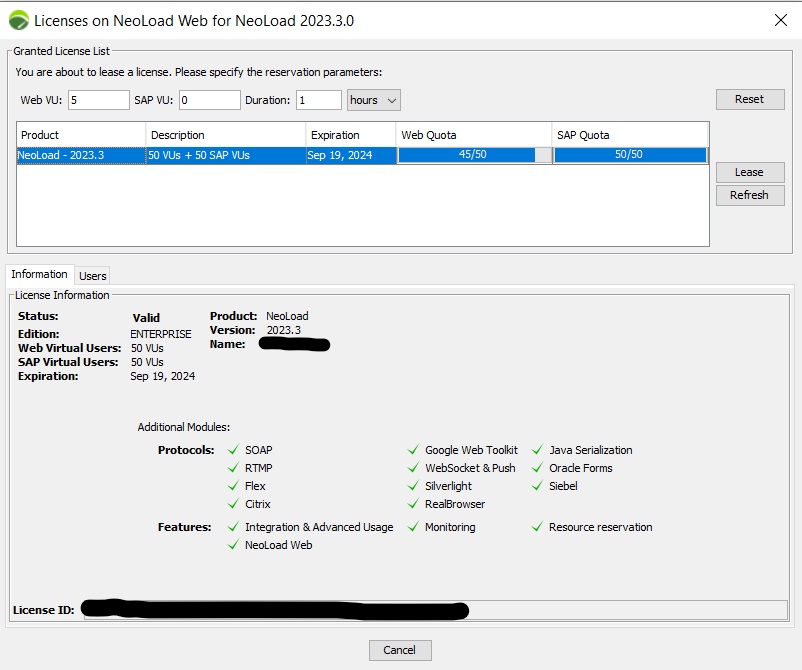802x670 pixels.
Task: Focus the Web VU input field
Action: click(x=99, y=100)
